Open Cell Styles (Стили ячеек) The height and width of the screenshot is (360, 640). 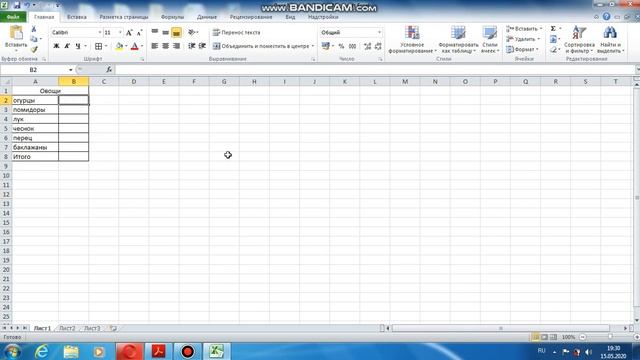[x=490, y=39]
